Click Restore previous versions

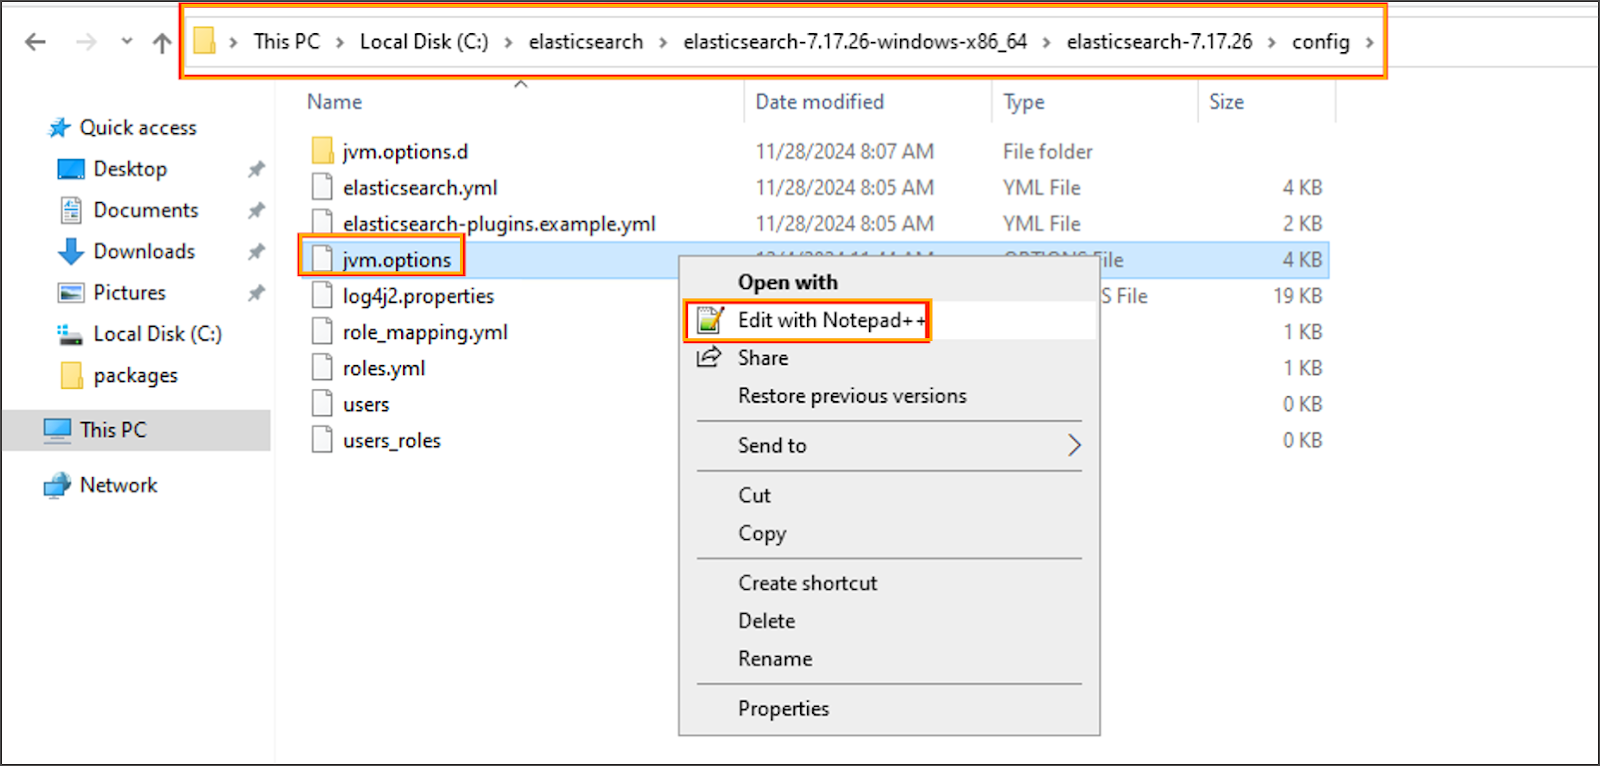click(852, 396)
